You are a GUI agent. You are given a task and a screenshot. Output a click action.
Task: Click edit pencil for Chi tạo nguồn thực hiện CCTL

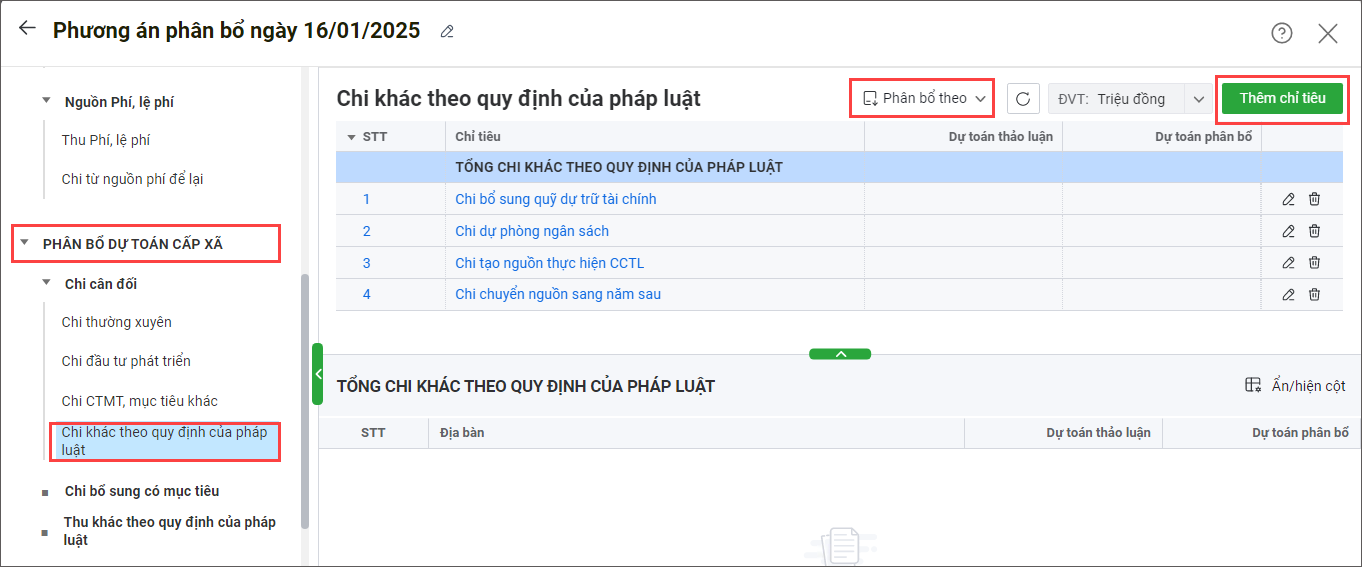[x=1288, y=263]
